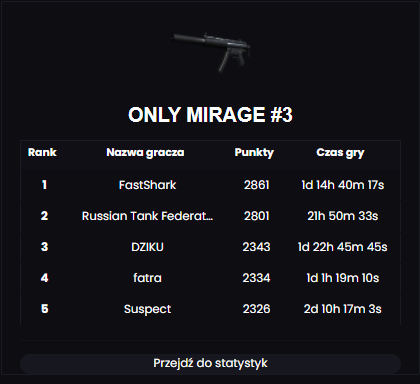Sort by the Nazwa gracza column header
Screen dimensions: 420x384
(145, 153)
